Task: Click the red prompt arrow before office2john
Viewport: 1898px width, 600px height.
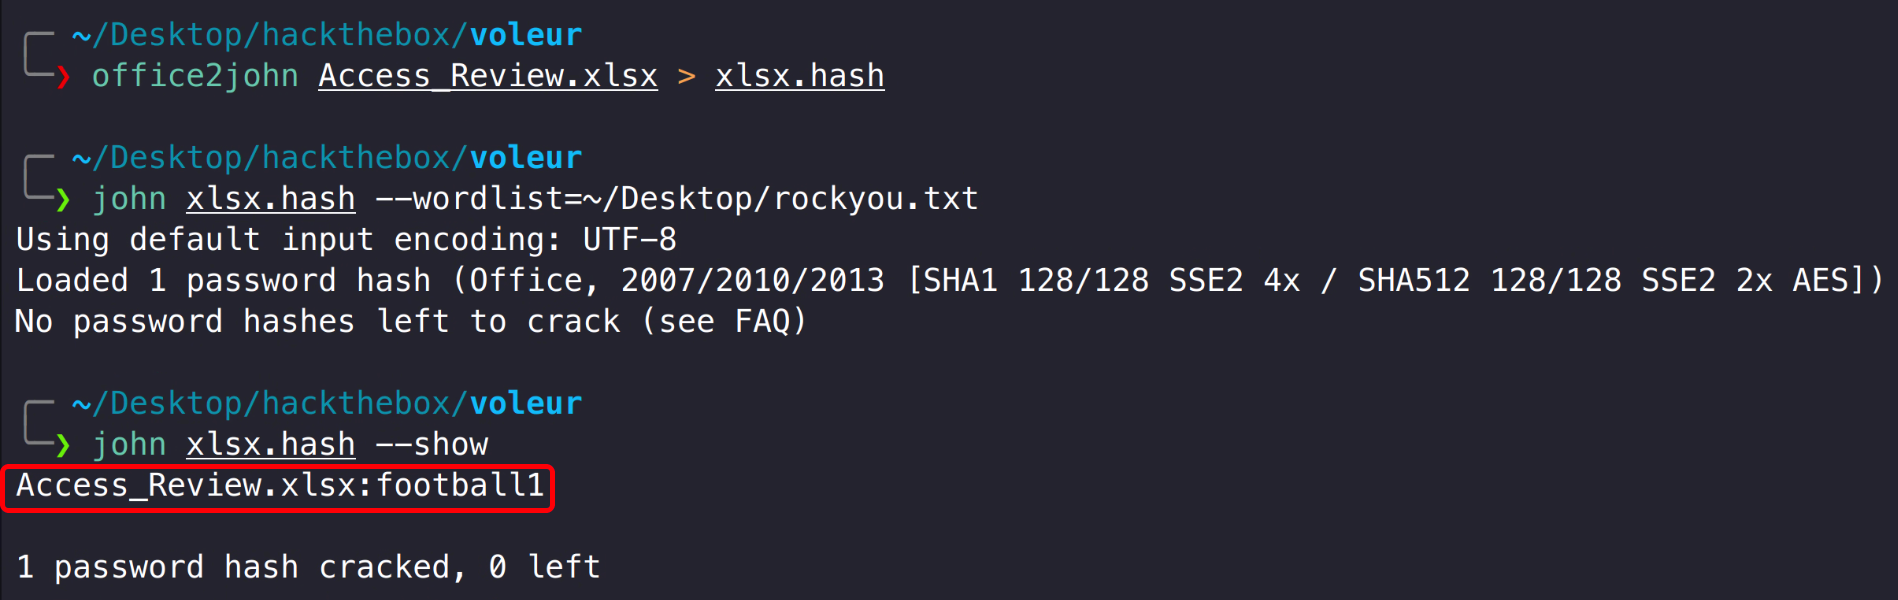Action: [x=63, y=77]
